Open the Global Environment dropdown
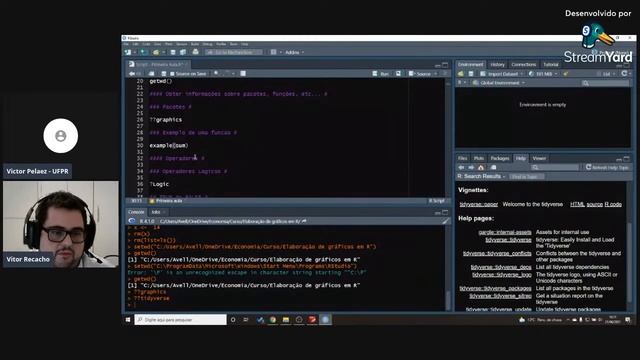The image size is (640, 360). click(x=499, y=83)
